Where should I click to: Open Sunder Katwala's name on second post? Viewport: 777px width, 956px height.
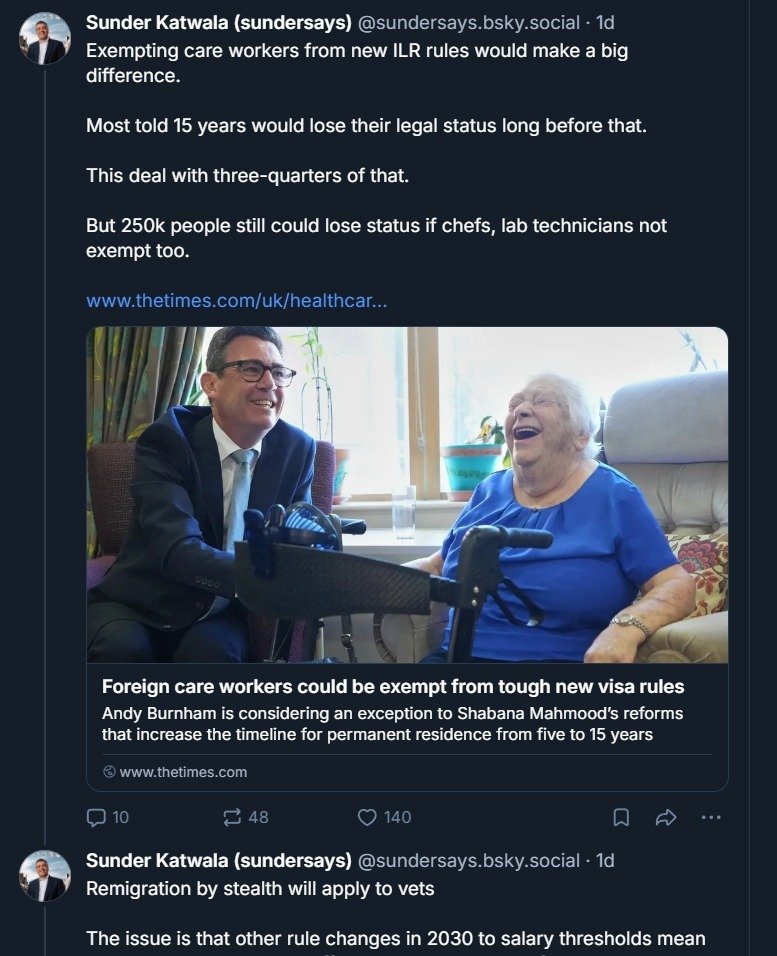219,860
